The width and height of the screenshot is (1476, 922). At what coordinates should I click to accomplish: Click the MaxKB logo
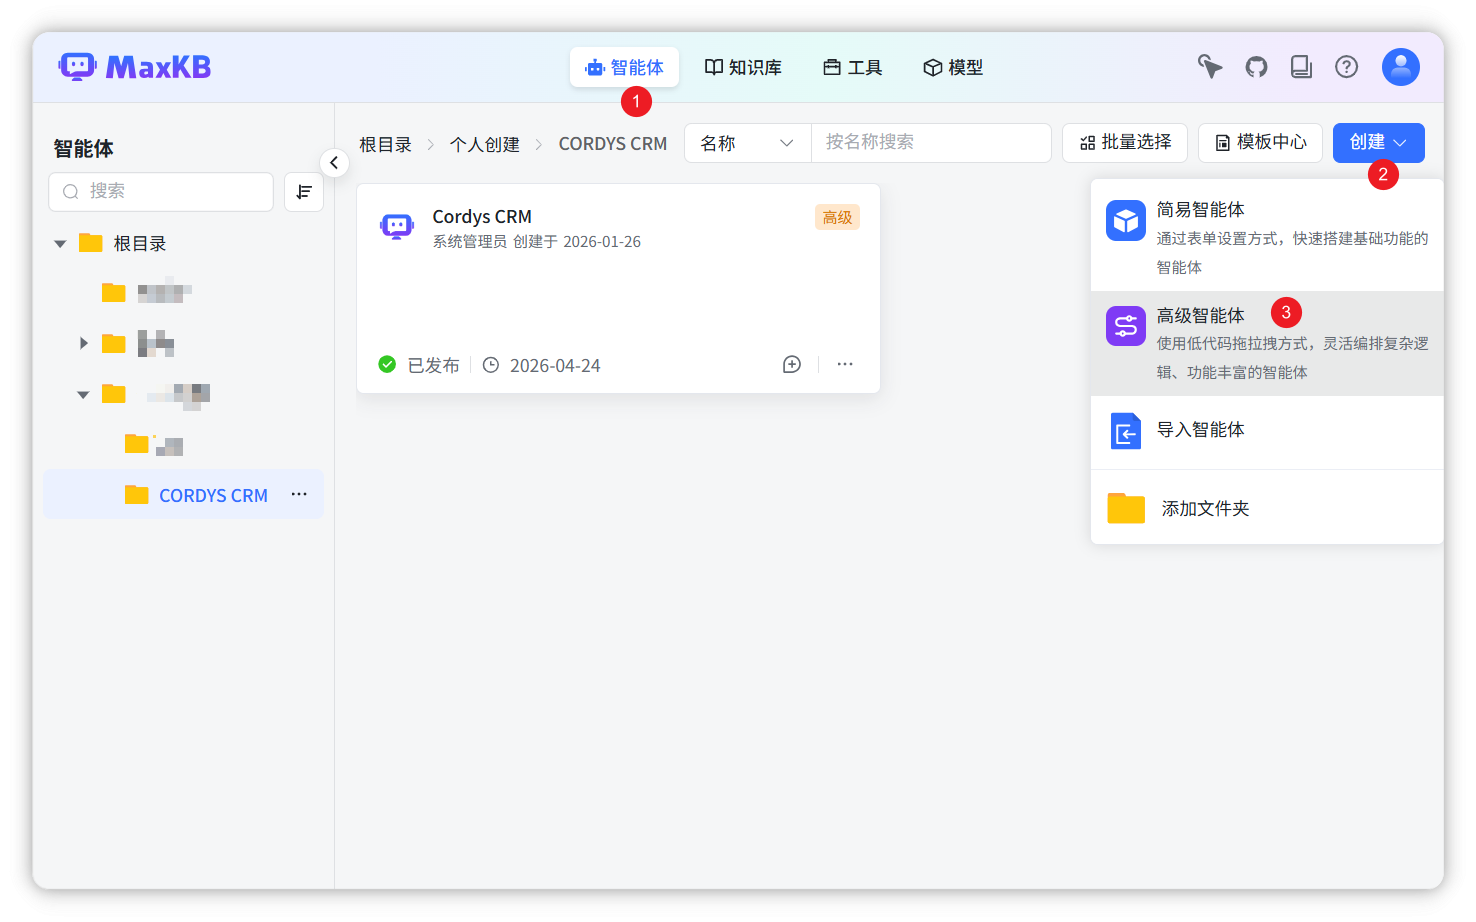(135, 67)
